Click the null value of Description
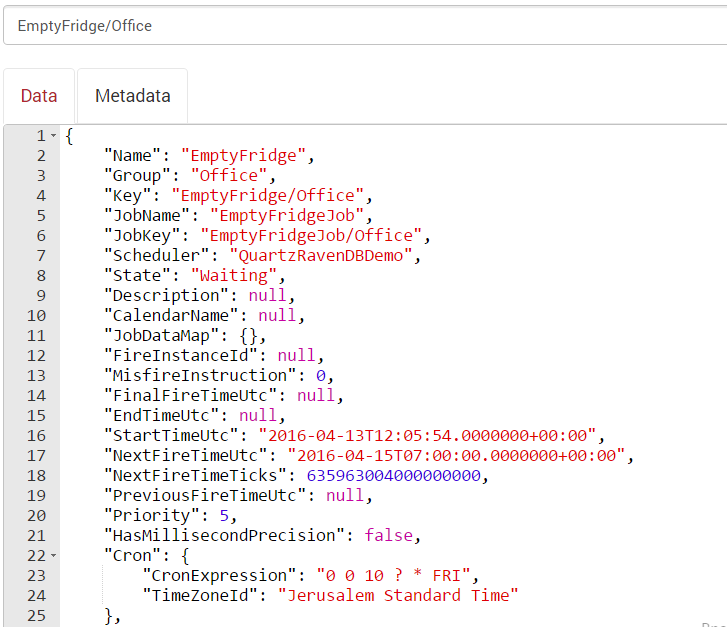The image size is (727, 627). coord(268,295)
